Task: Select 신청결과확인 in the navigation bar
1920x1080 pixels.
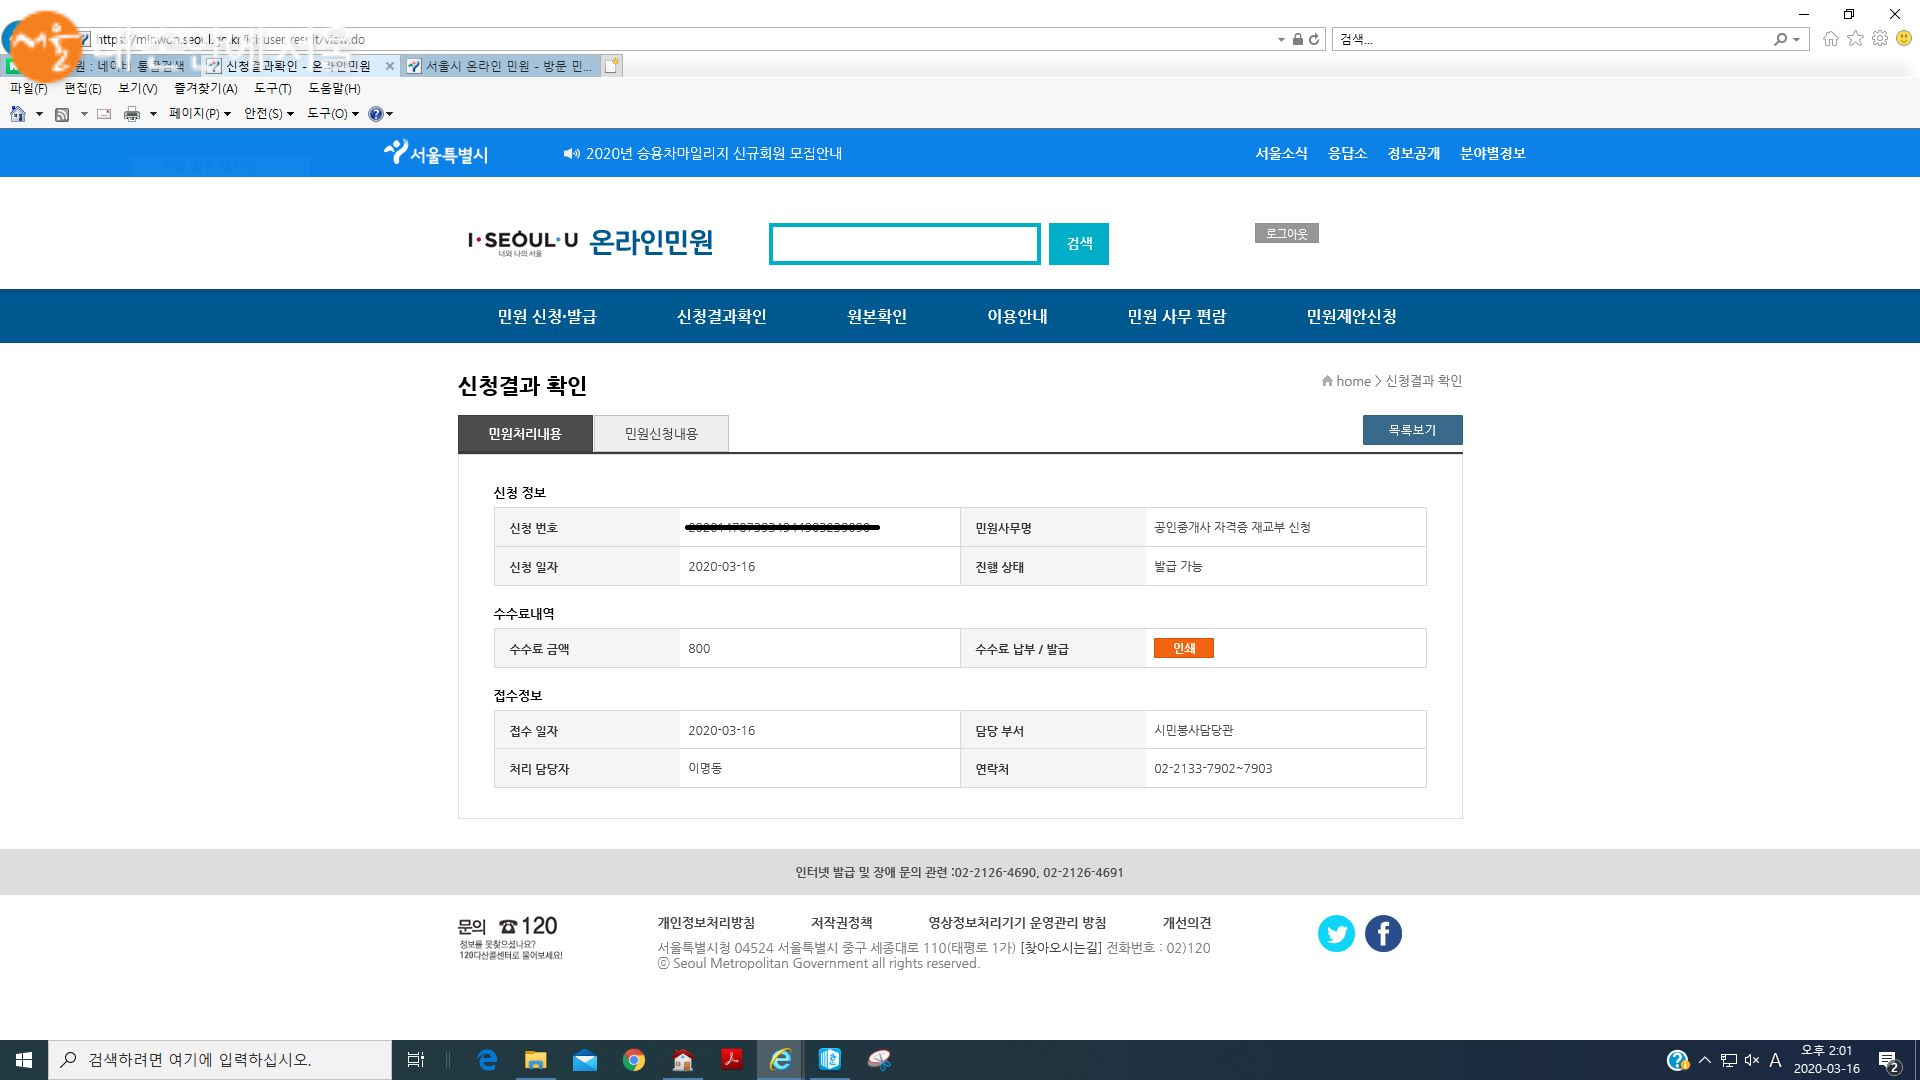Action: [x=721, y=316]
